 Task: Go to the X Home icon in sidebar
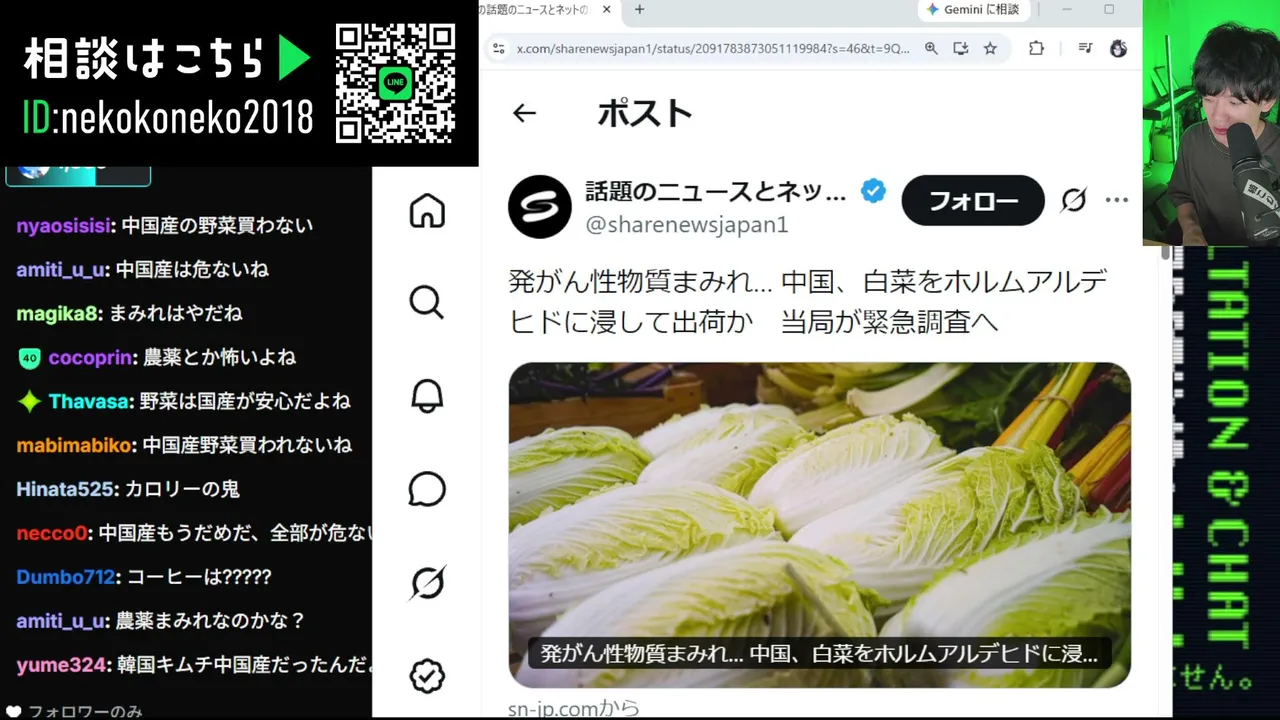tap(427, 211)
